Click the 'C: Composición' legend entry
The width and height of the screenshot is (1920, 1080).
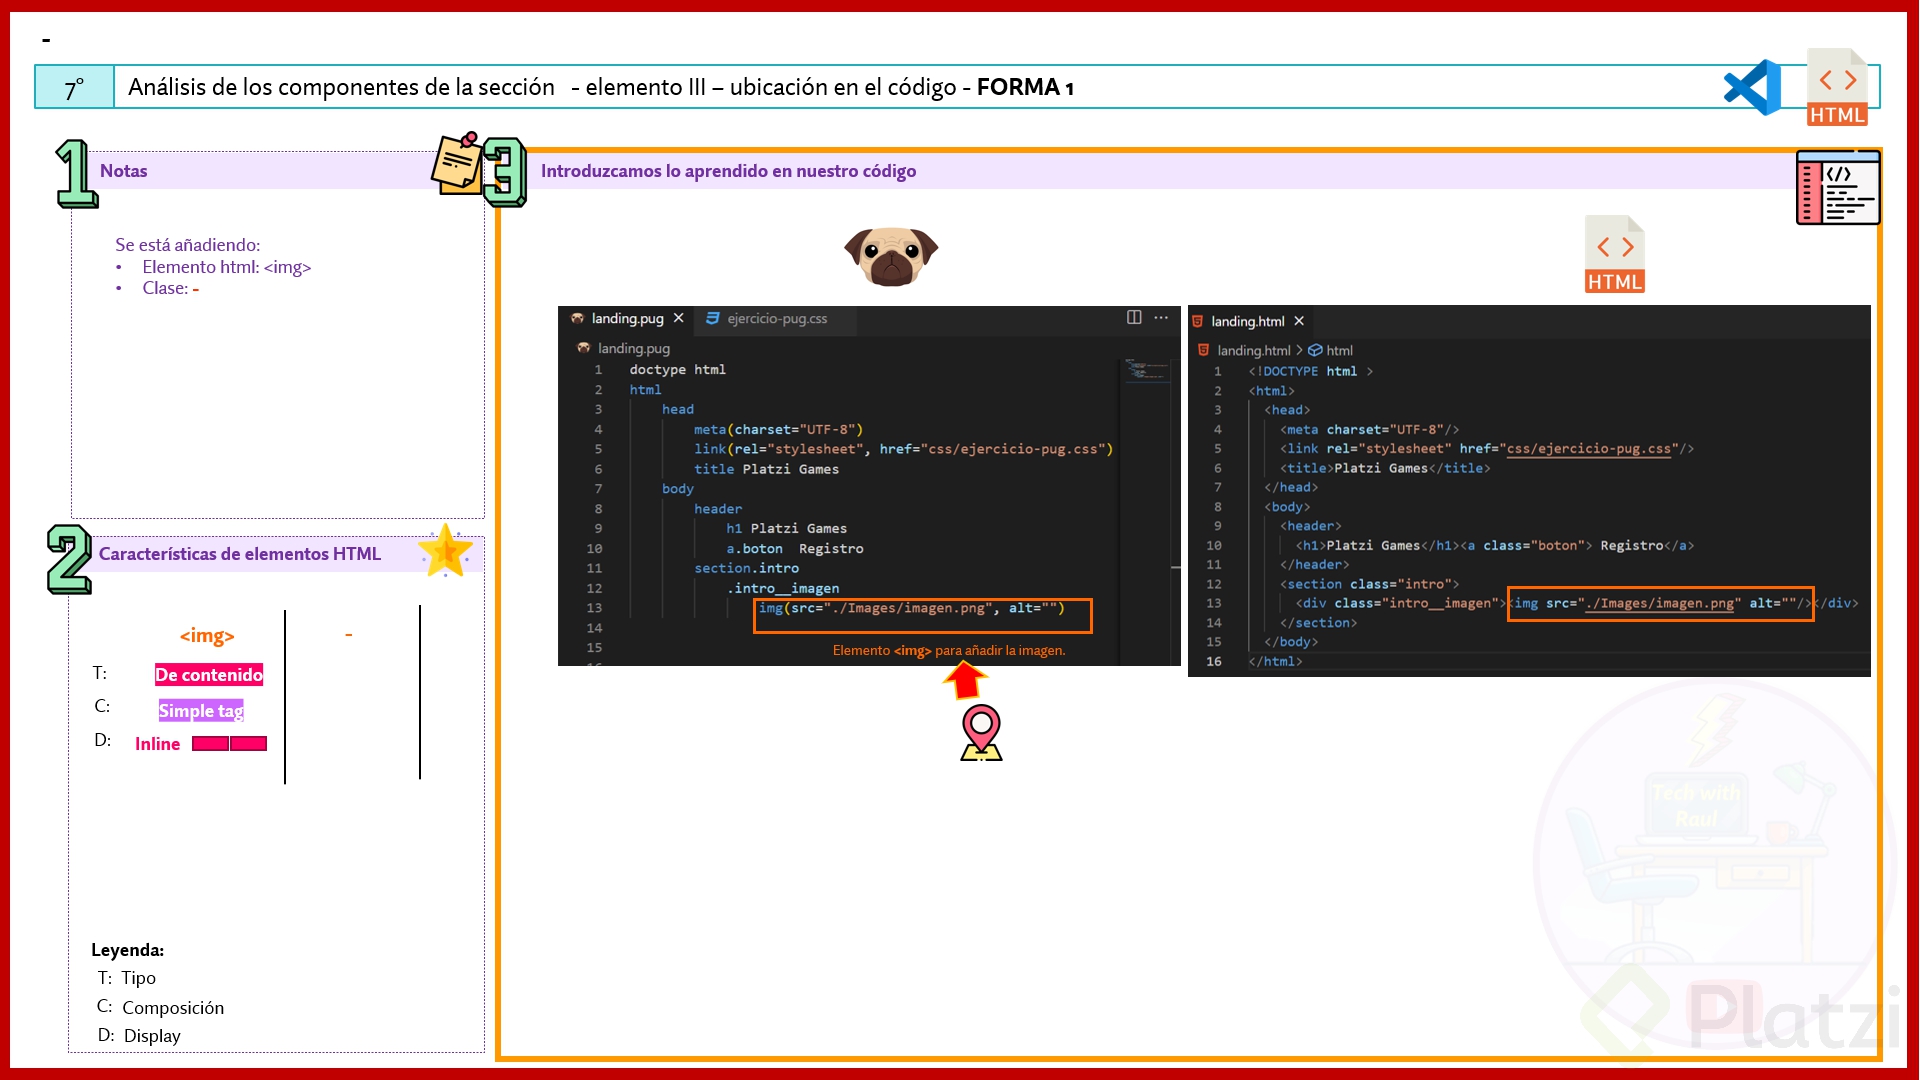point(160,1007)
